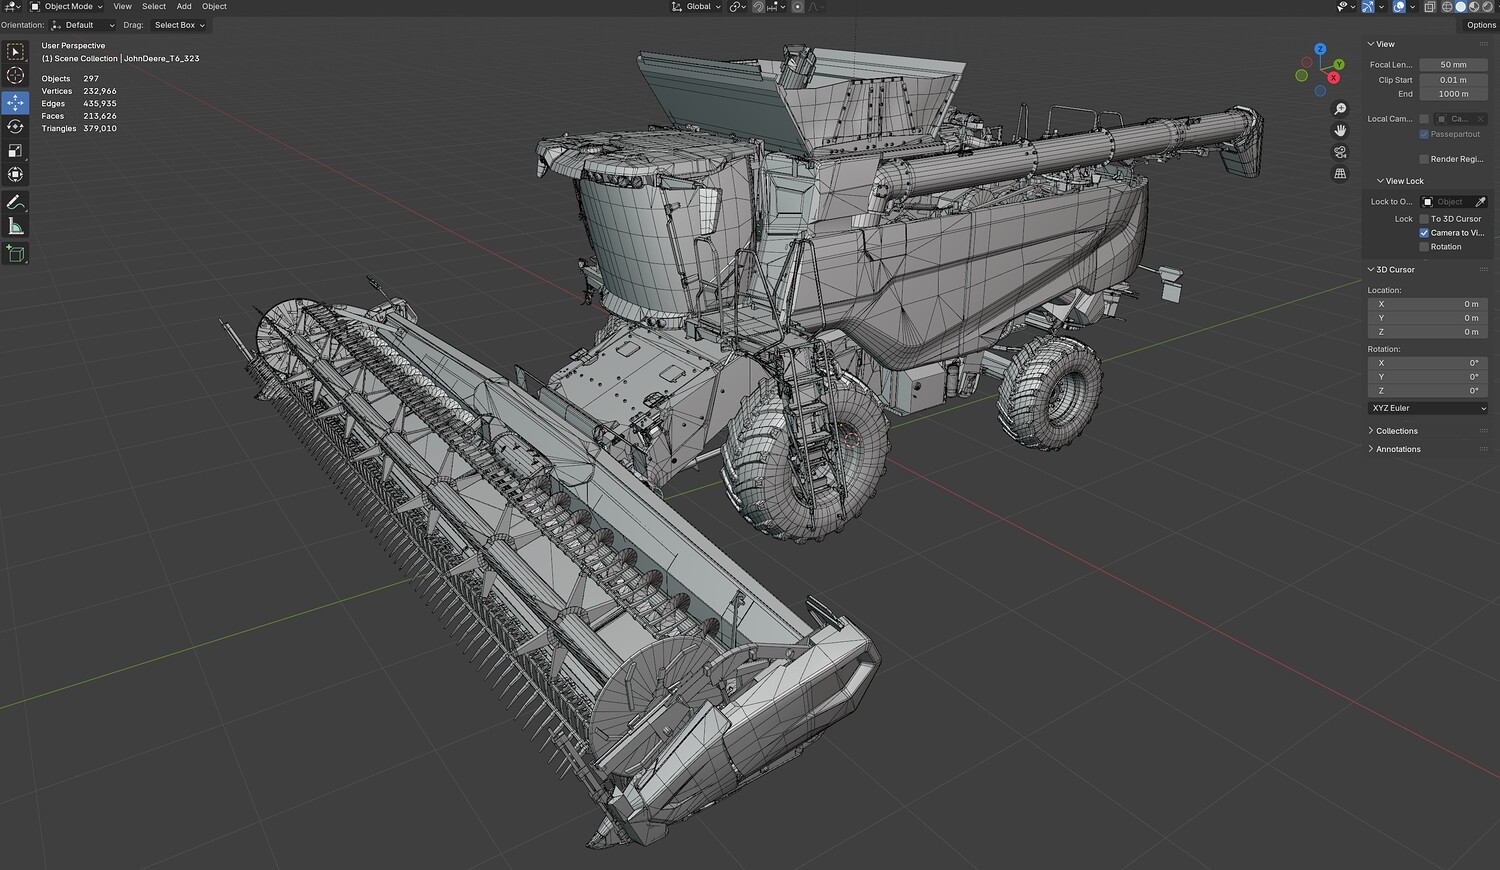
Task: Click the 3D Cursor Location Y field
Action: point(1427,318)
